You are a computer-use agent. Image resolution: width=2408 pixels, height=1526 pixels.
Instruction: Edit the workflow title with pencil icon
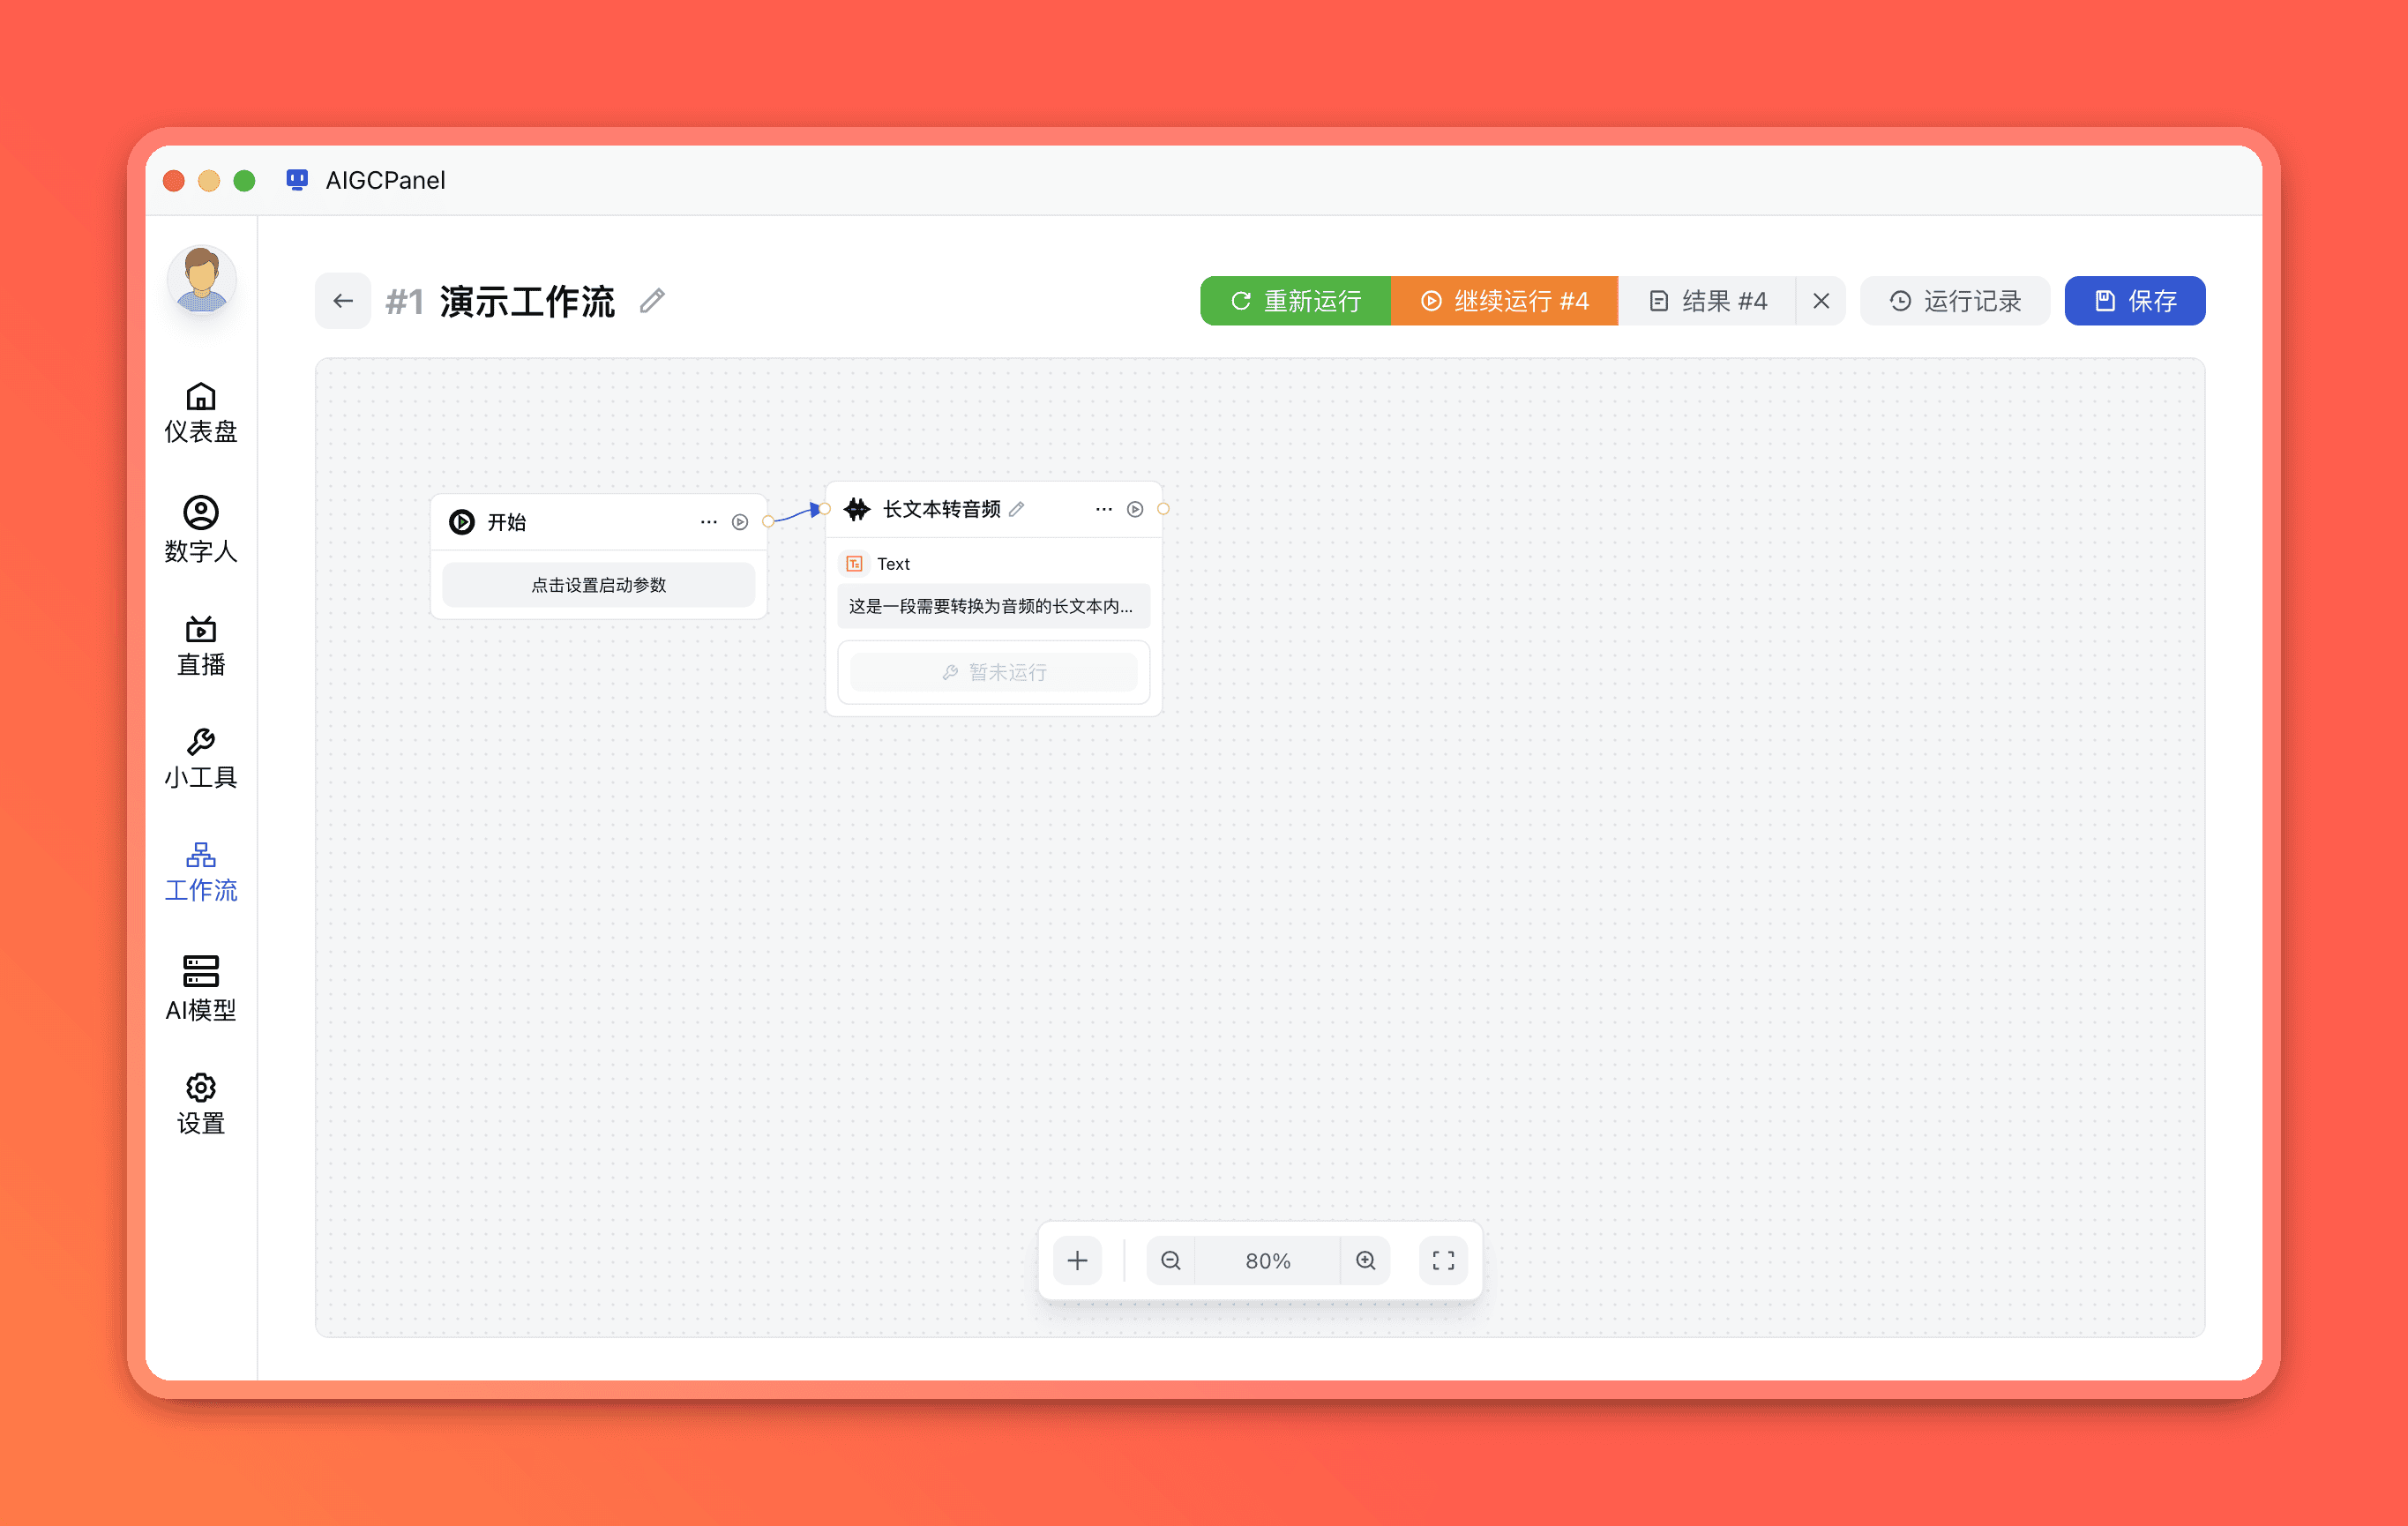click(x=652, y=301)
